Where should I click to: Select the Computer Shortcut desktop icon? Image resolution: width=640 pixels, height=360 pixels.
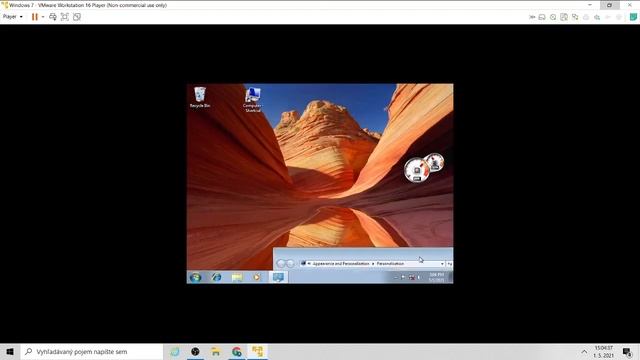pyautogui.click(x=253, y=100)
